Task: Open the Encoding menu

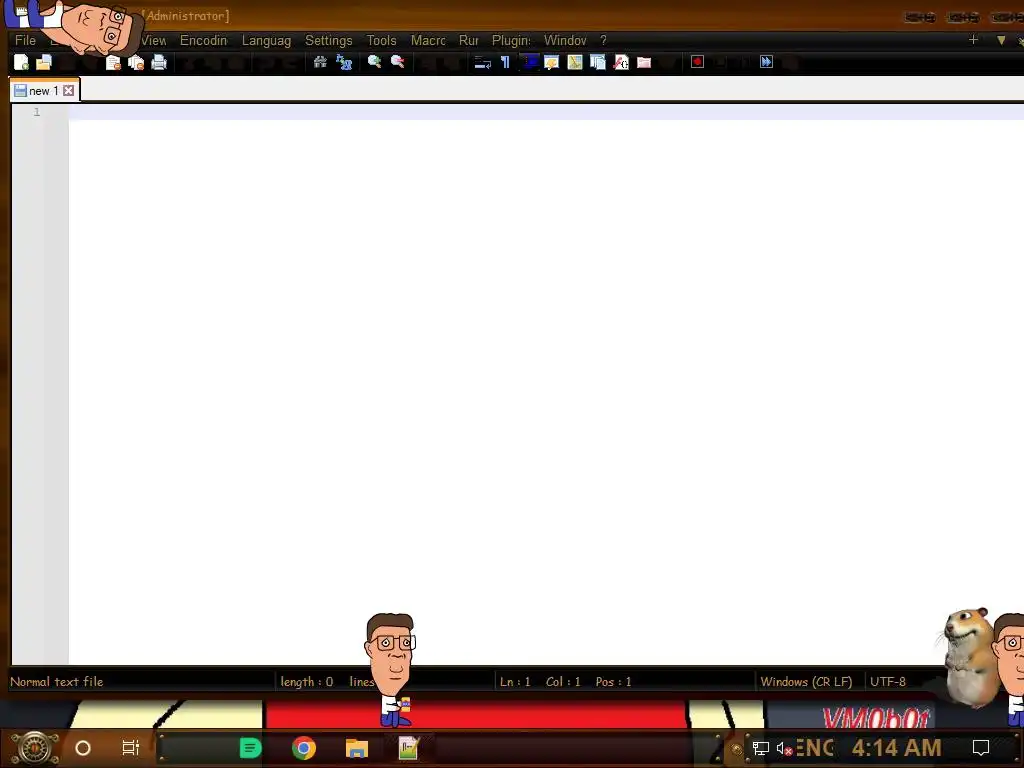Action: pos(204,40)
